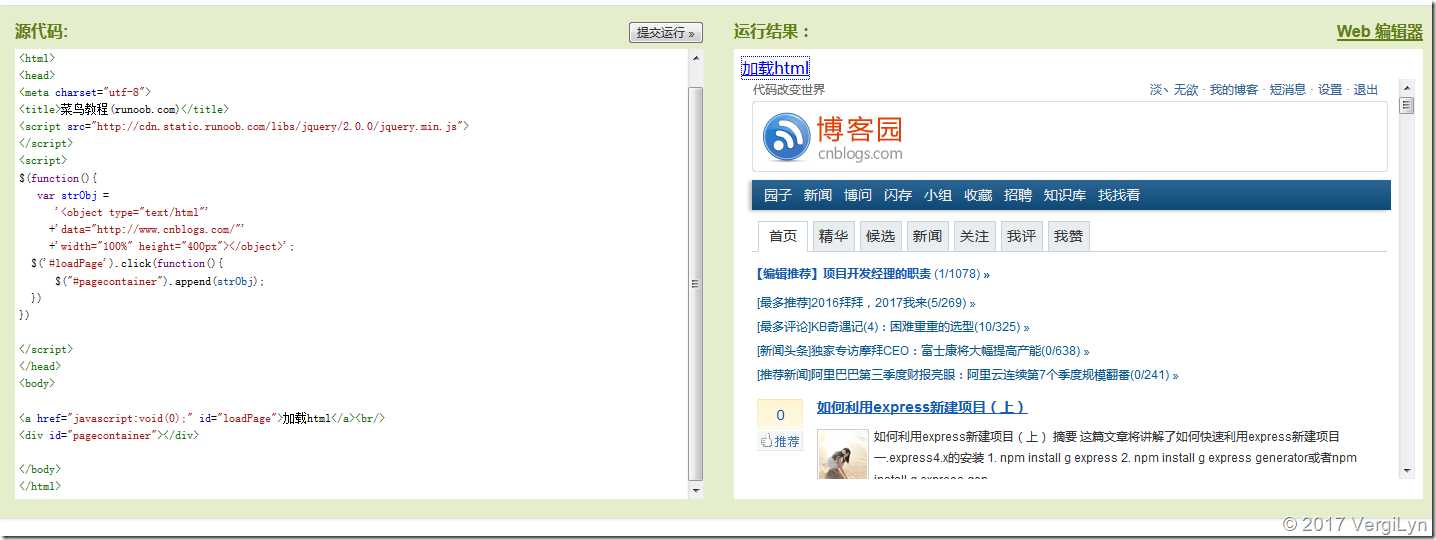Open the 招聘 menu item

click(x=1018, y=195)
